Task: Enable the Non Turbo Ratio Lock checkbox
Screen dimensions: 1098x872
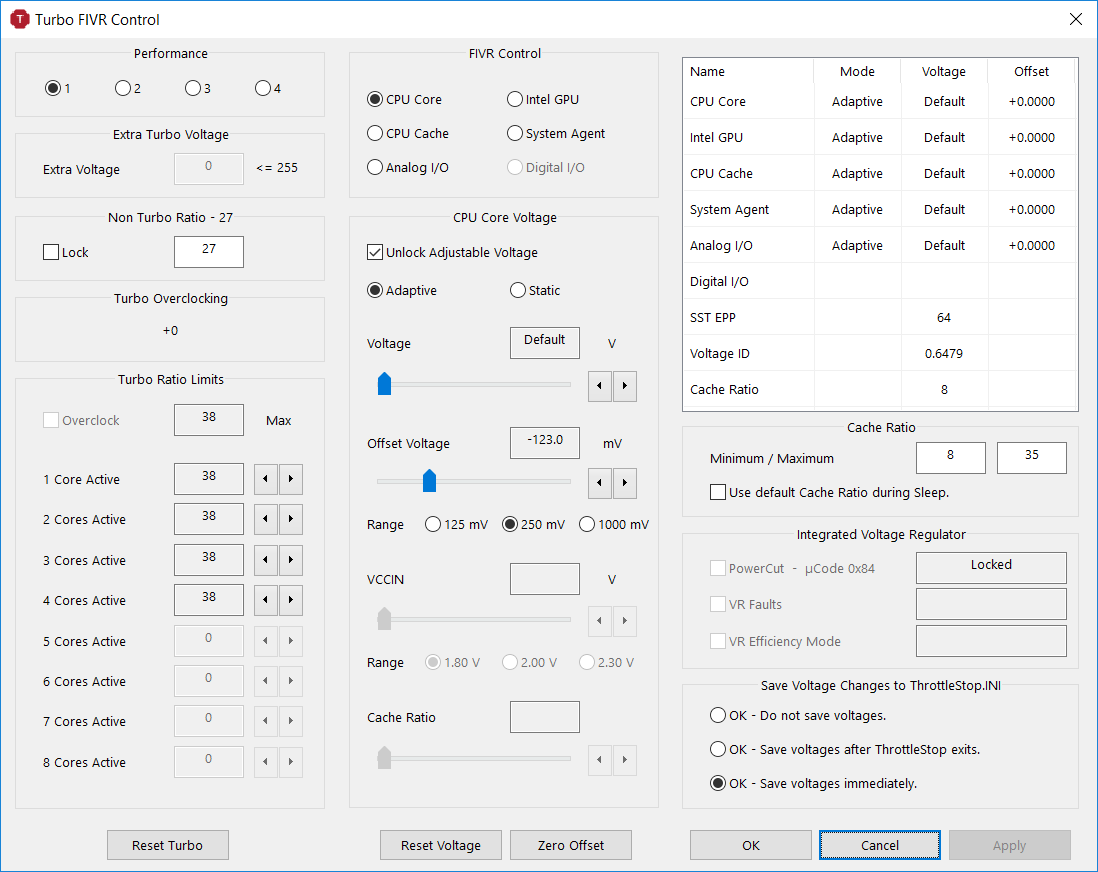Action: (x=51, y=253)
